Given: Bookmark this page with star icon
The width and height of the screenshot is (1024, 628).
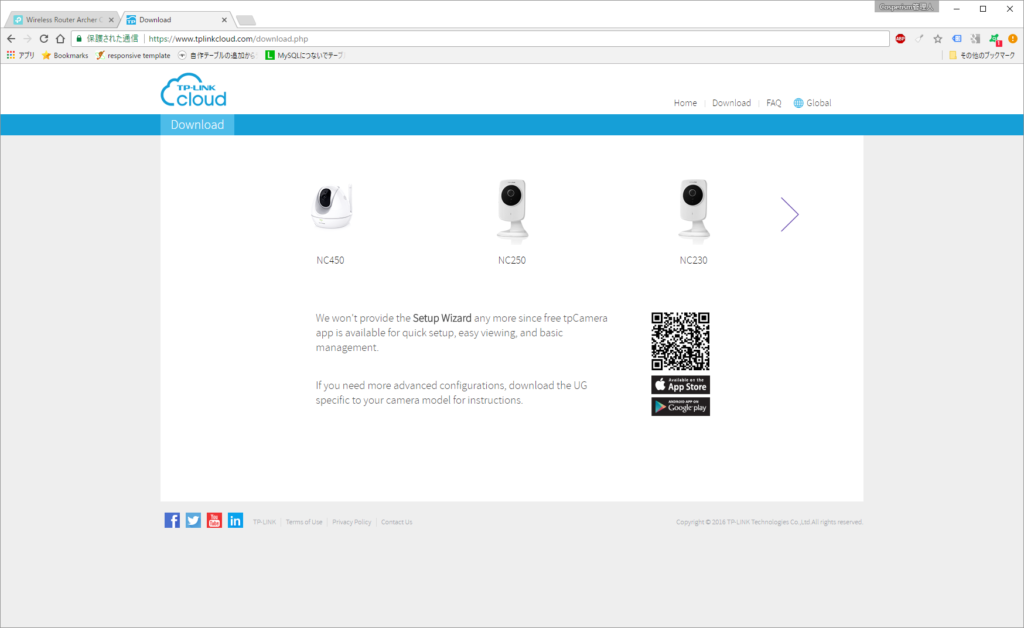Looking at the screenshot, I should click(x=938, y=39).
